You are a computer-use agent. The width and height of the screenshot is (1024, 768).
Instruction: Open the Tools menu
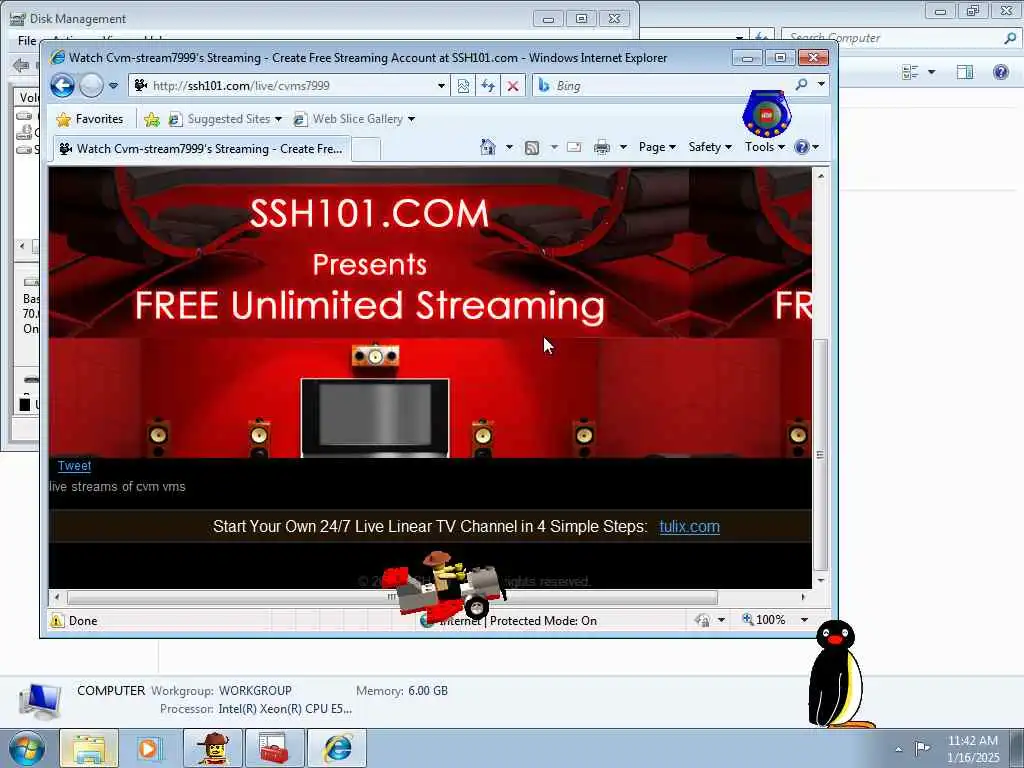click(765, 147)
